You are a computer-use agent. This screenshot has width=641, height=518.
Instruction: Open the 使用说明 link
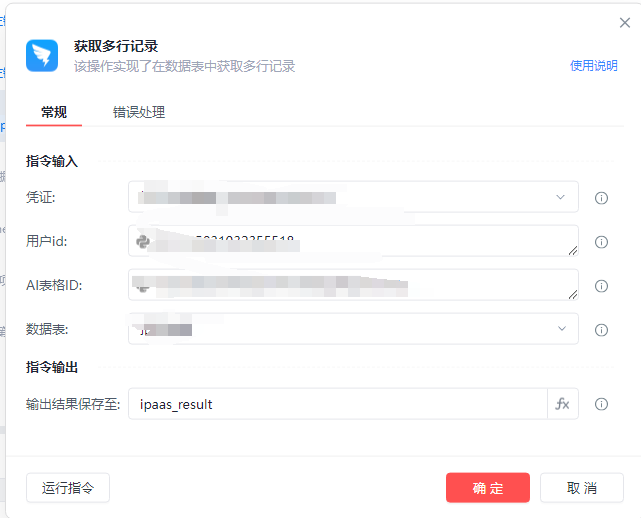(593, 66)
